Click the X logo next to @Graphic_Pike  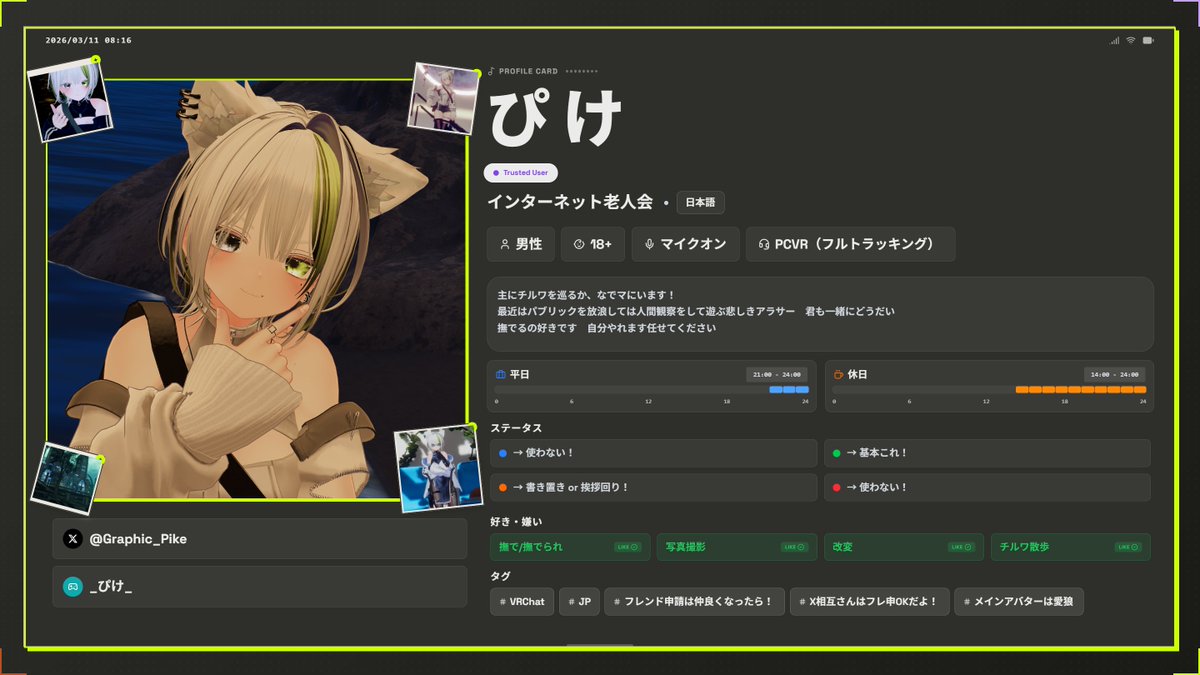[72, 539]
